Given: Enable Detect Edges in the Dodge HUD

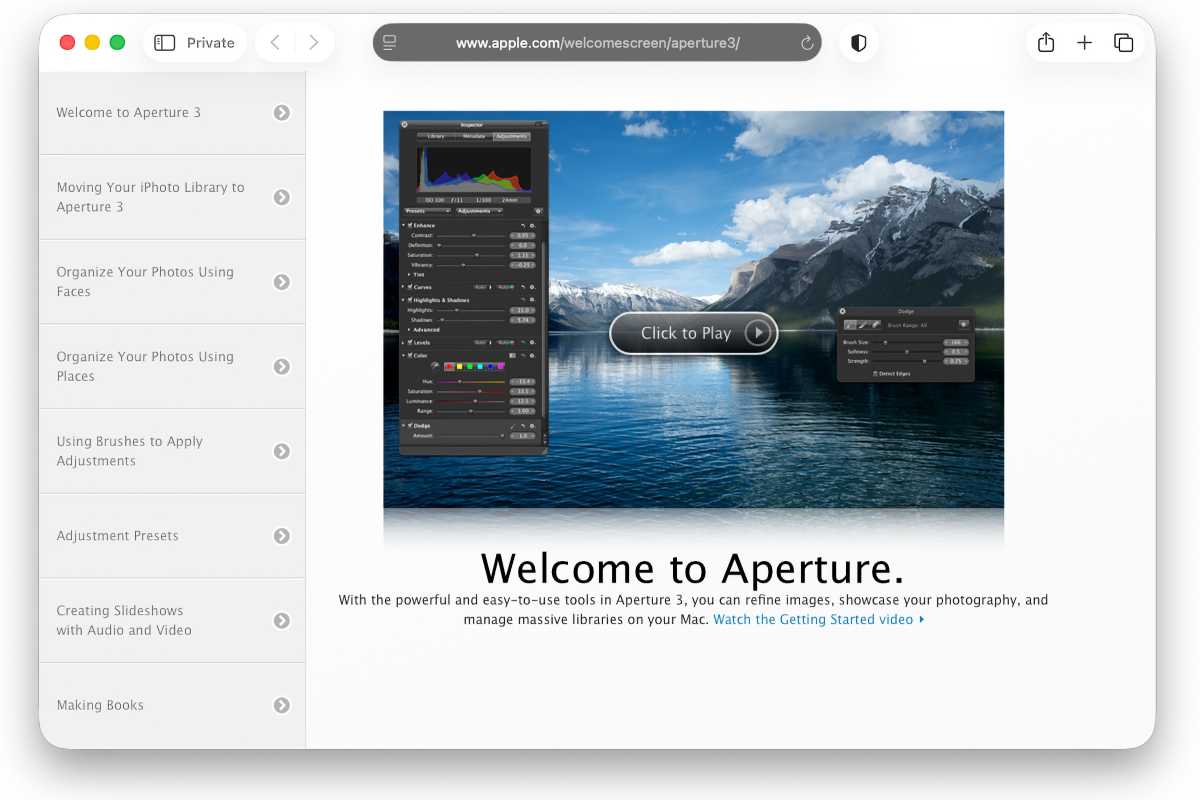Looking at the screenshot, I should pos(874,374).
